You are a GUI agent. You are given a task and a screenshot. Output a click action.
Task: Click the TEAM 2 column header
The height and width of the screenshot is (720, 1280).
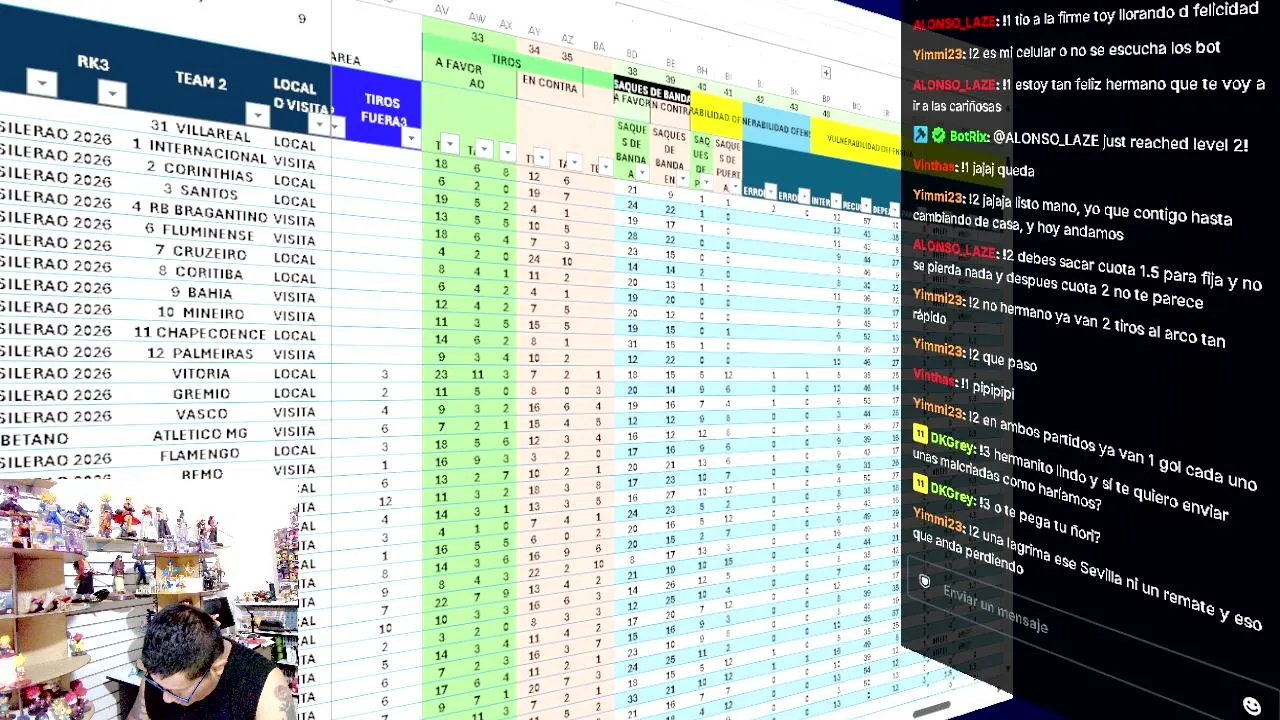pos(201,82)
